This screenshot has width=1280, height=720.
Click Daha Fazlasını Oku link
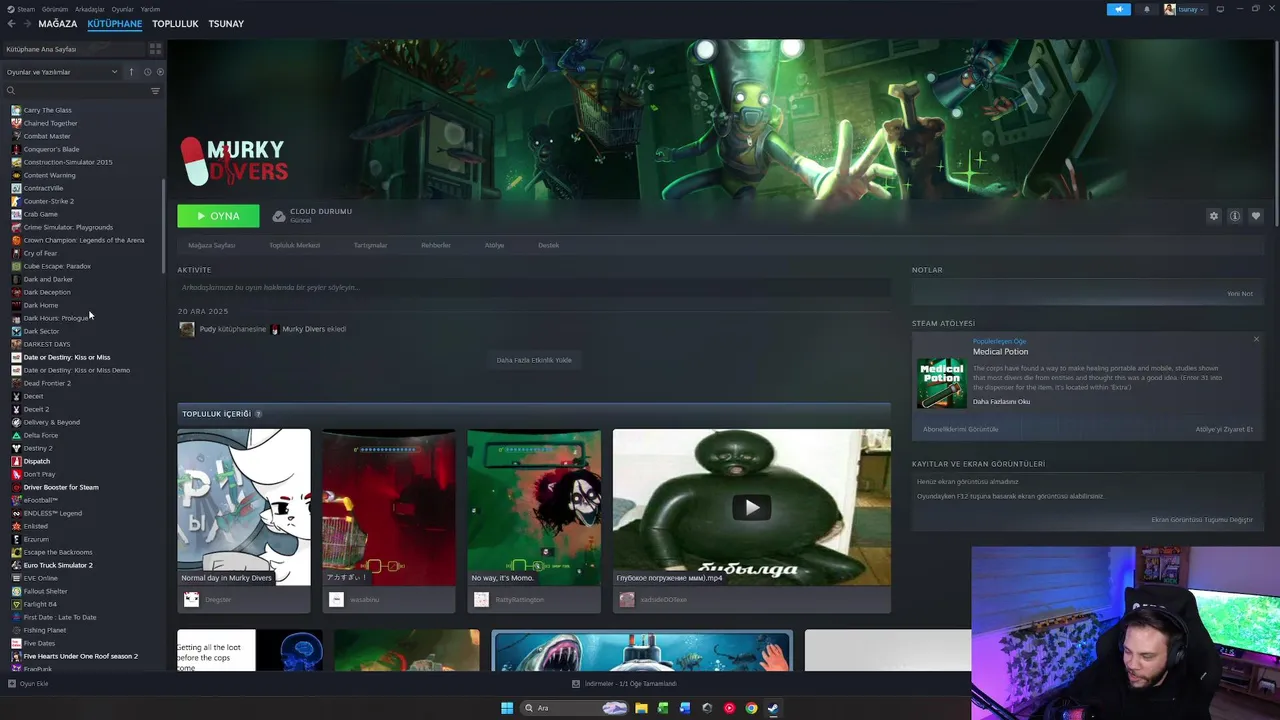pyautogui.click(x=1001, y=402)
